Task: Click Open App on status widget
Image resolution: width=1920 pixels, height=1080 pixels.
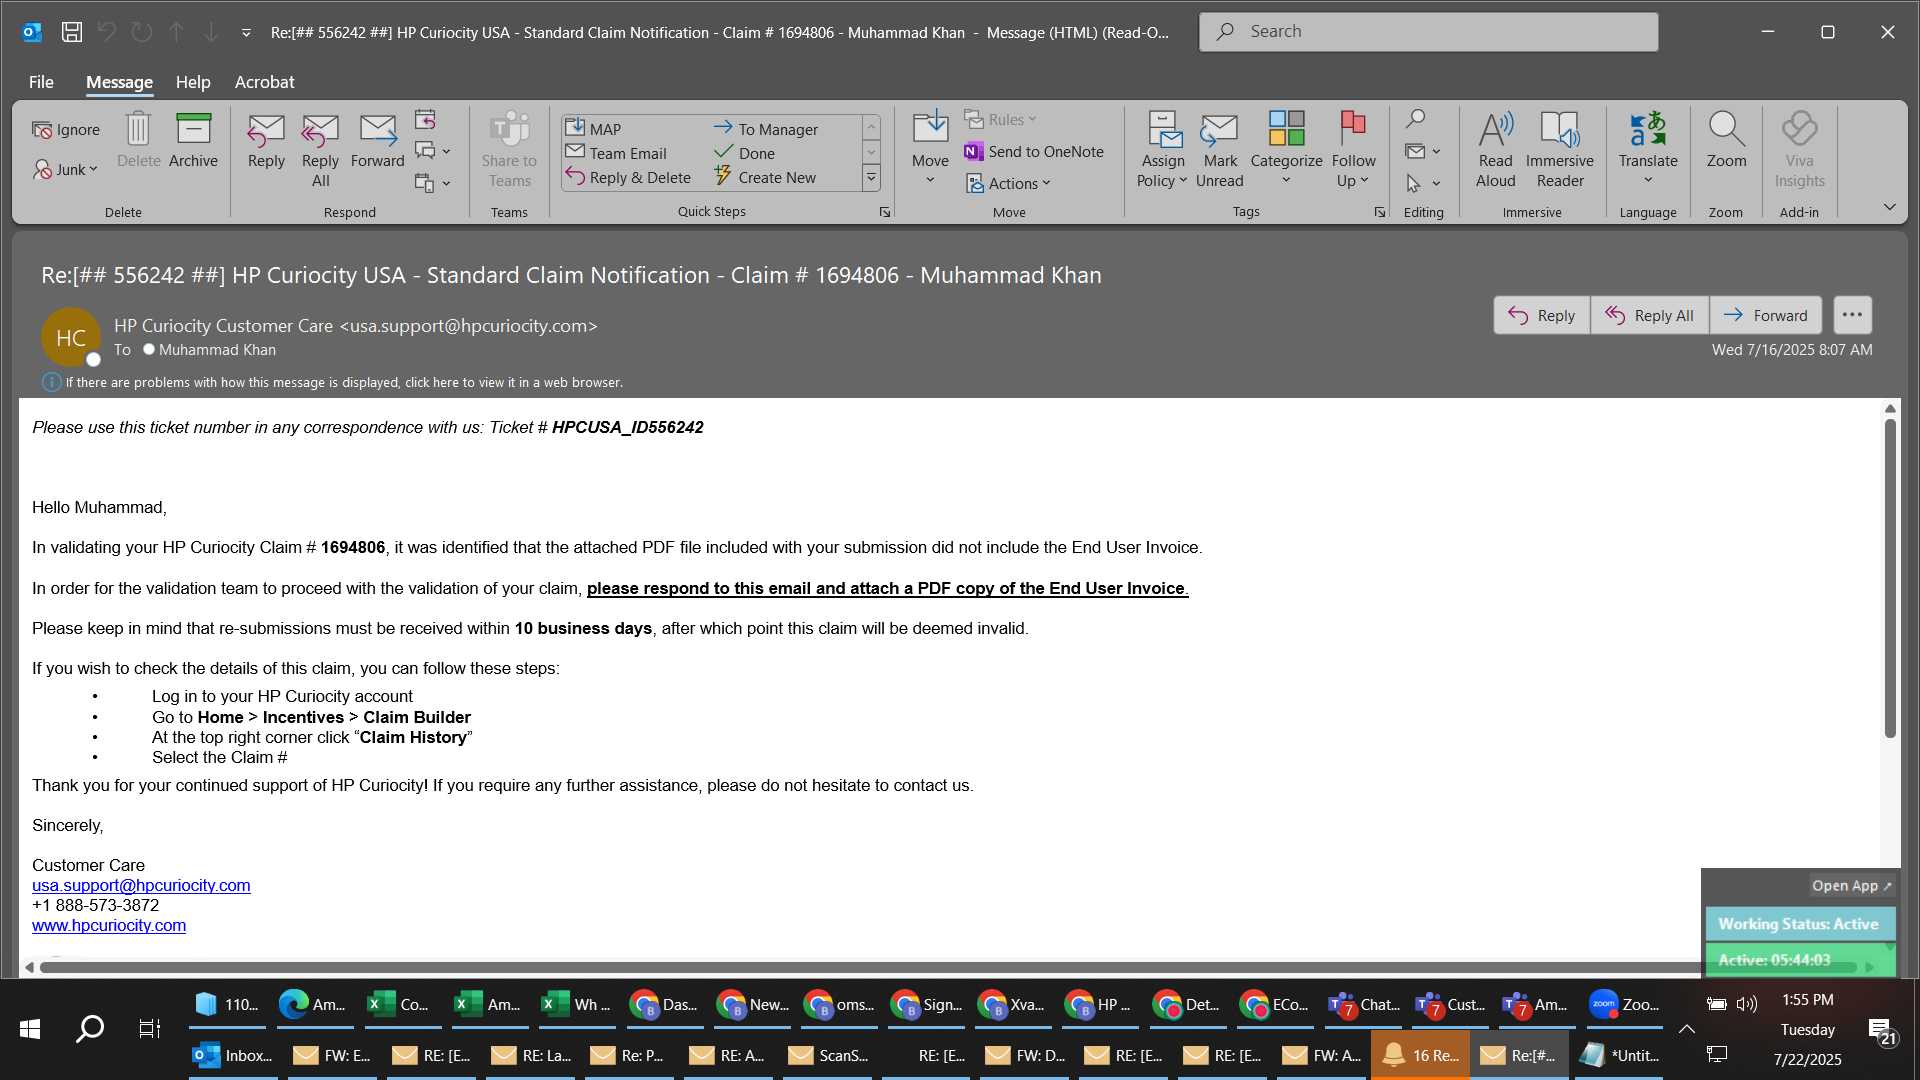Action: tap(1851, 885)
